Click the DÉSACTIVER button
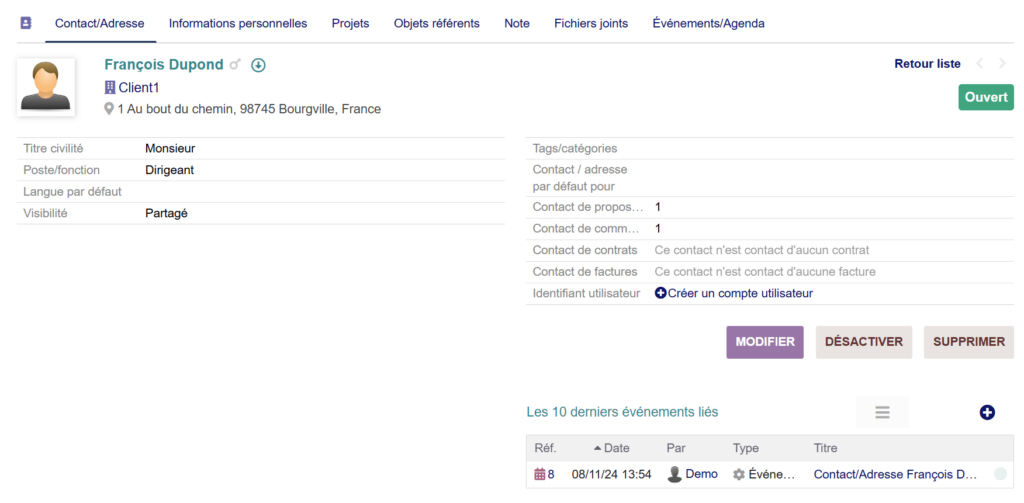1024x503 pixels. [863, 342]
